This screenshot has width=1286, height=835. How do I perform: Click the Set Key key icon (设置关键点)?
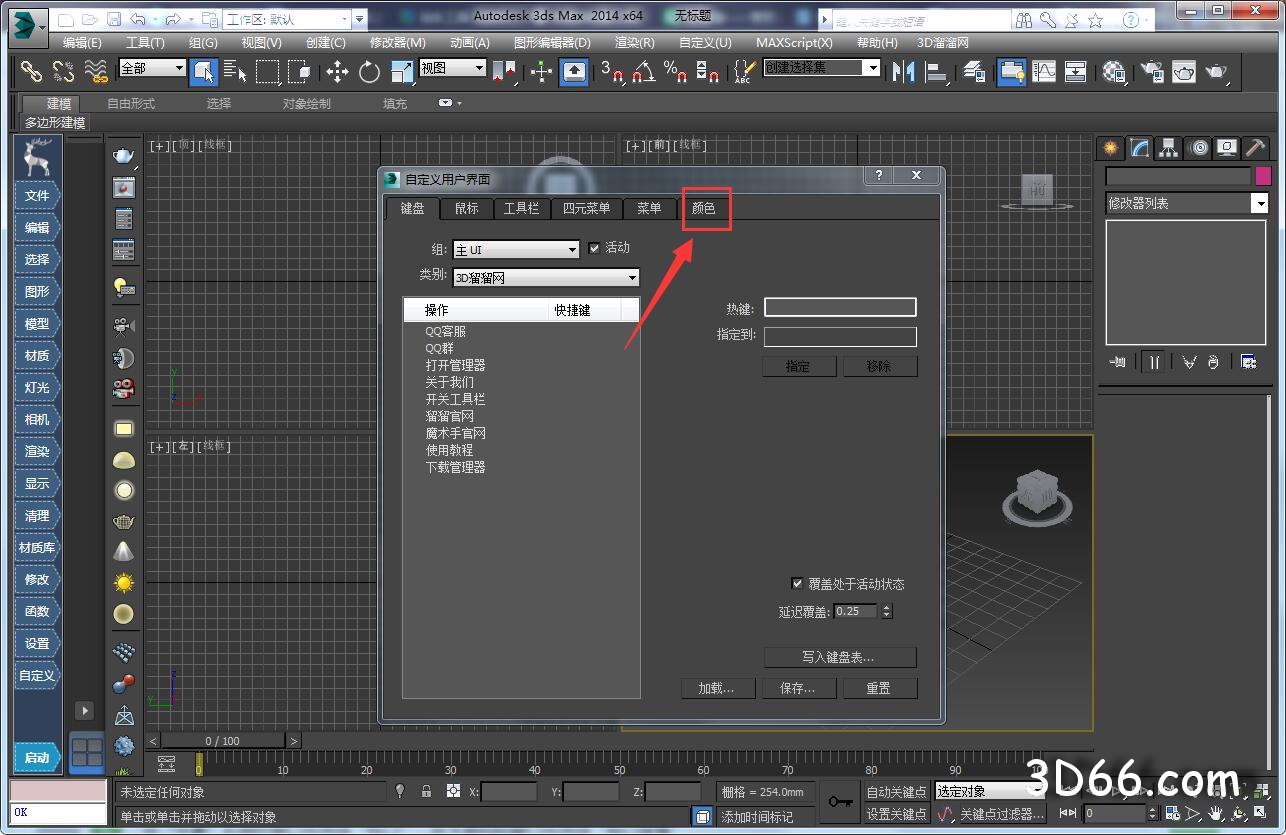point(840,802)
